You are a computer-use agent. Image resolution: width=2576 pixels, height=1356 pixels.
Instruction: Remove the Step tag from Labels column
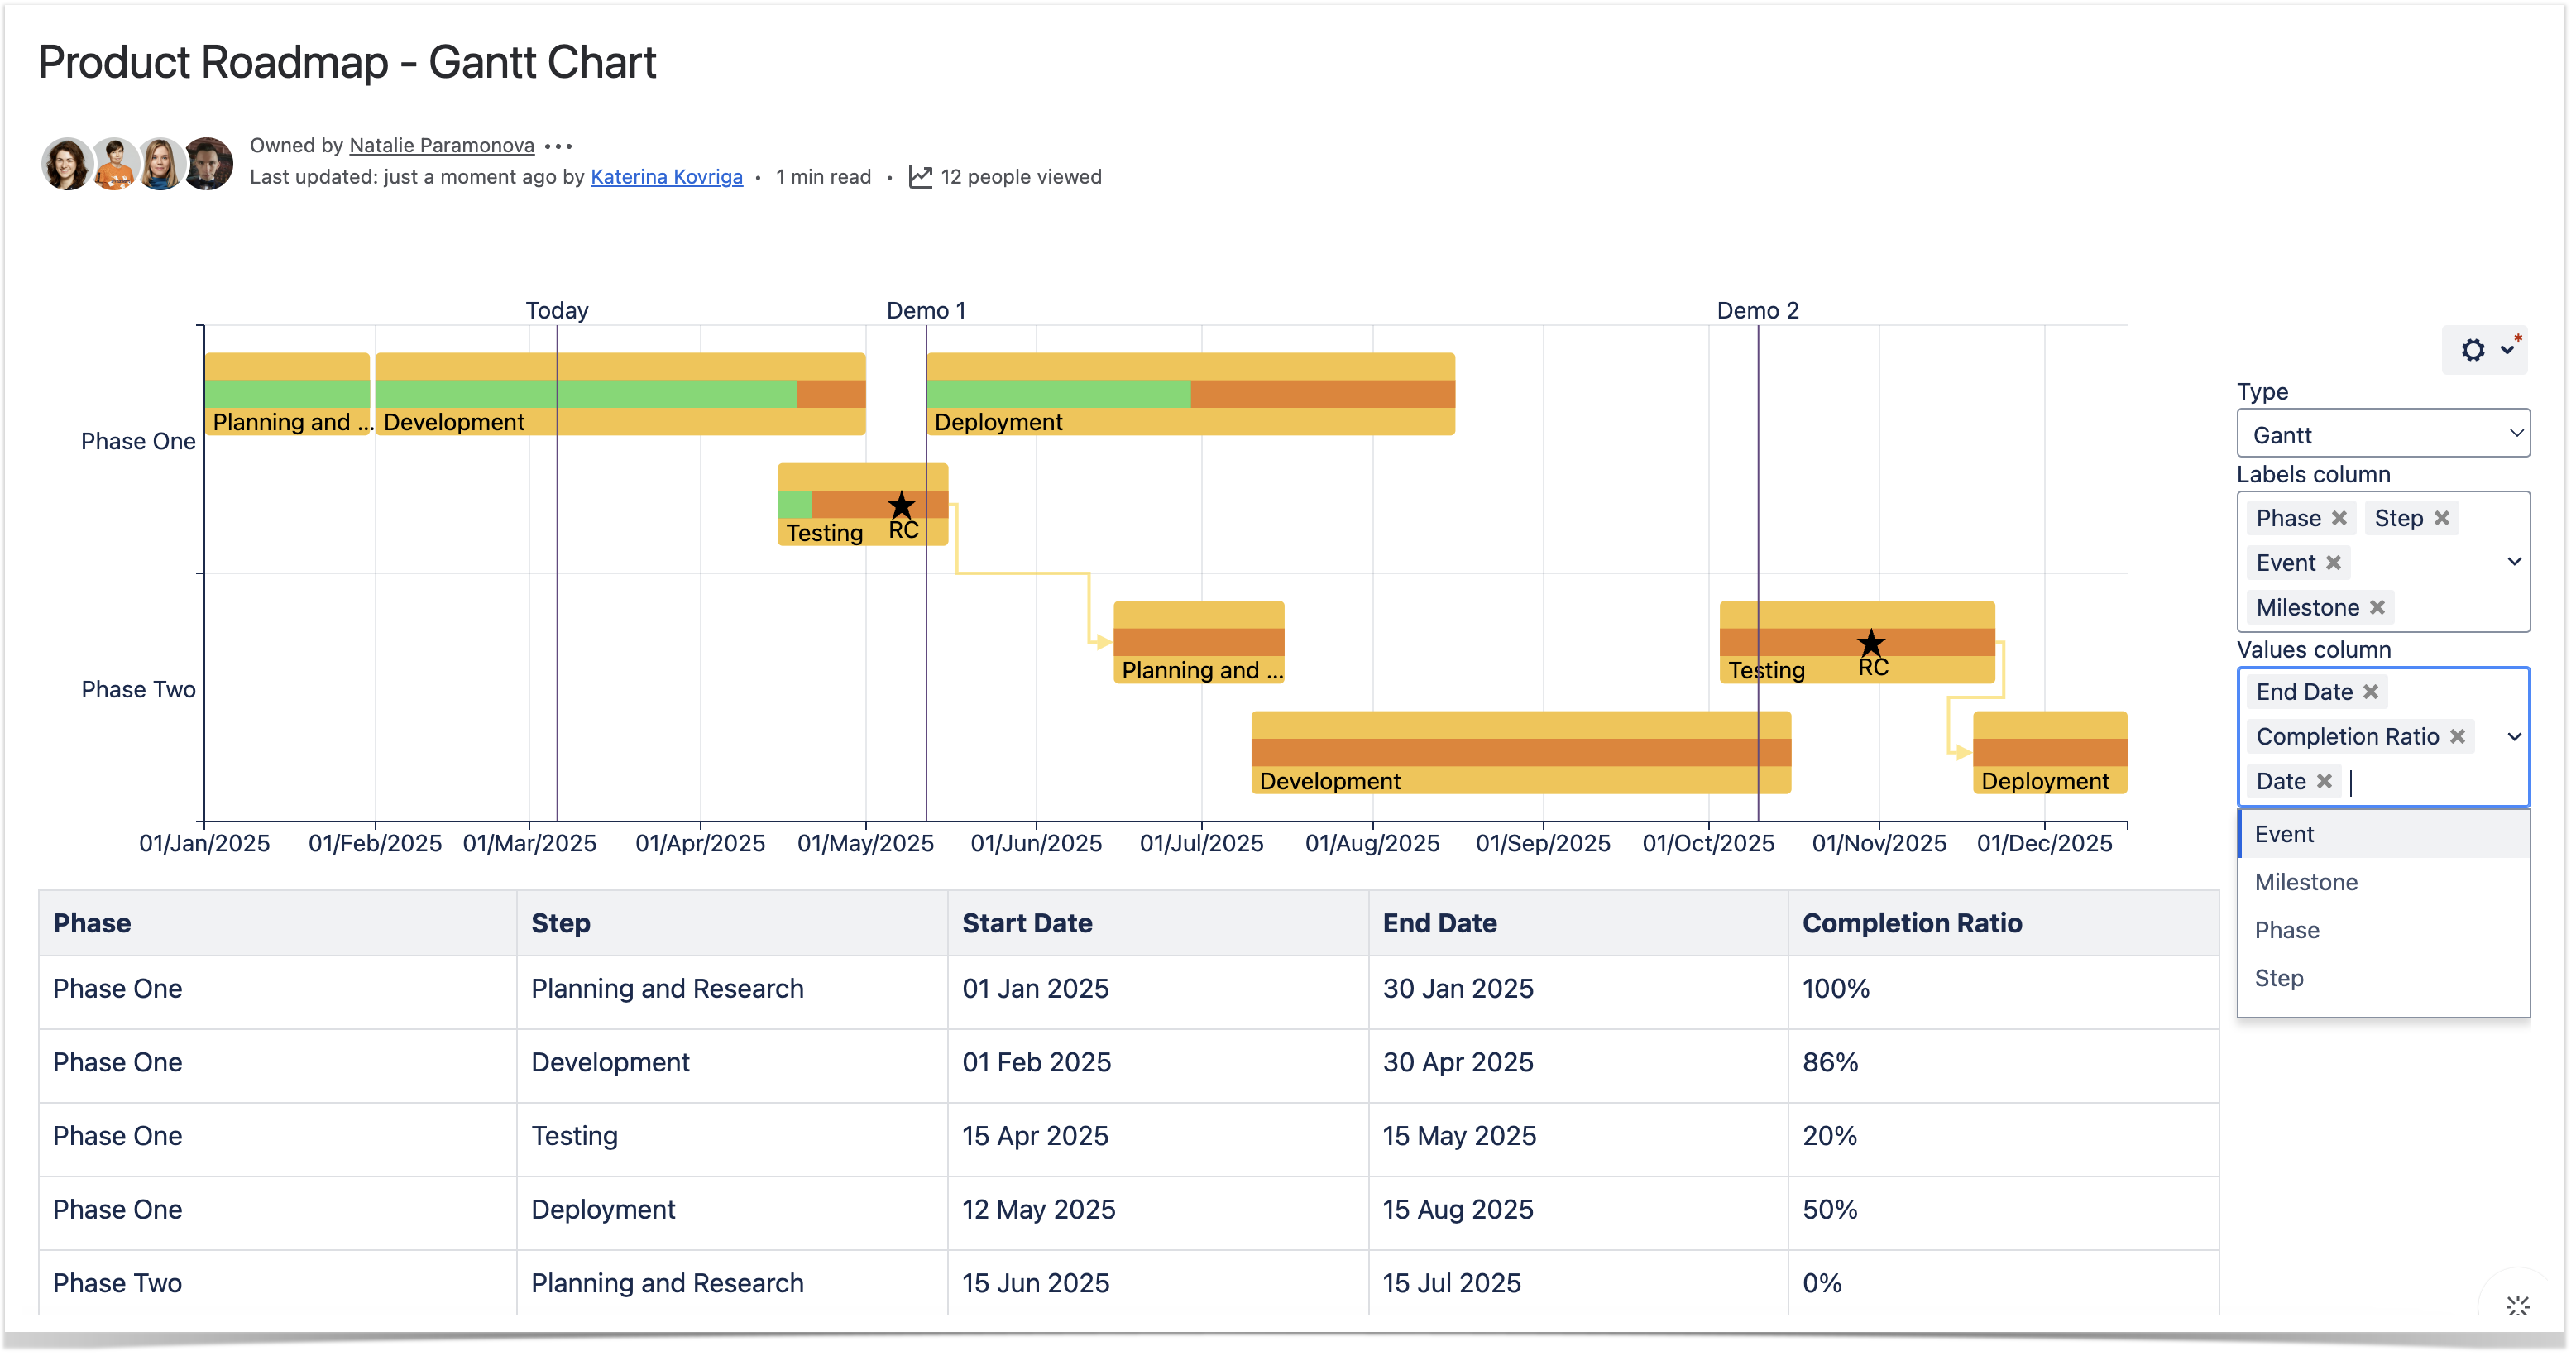[2442, 518]
